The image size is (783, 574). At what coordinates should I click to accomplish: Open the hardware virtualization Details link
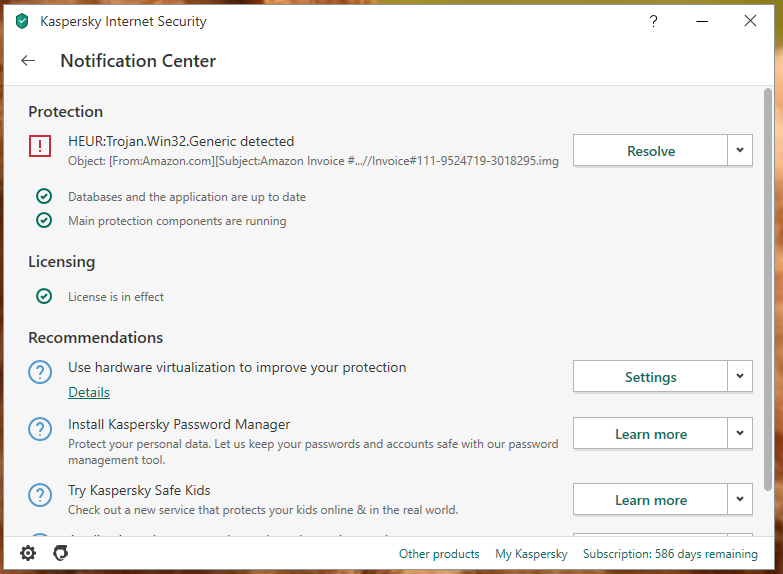pos(89,393)
